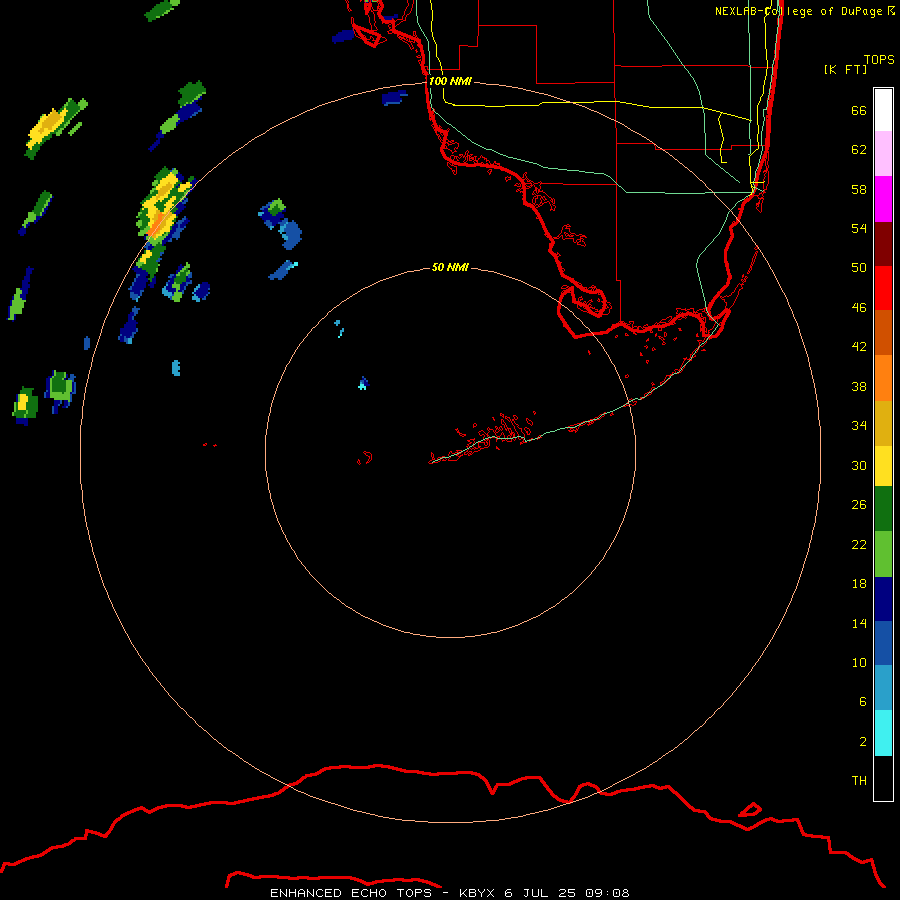
Task: Click the "[K FT]" units label
Action: [845, 69]
